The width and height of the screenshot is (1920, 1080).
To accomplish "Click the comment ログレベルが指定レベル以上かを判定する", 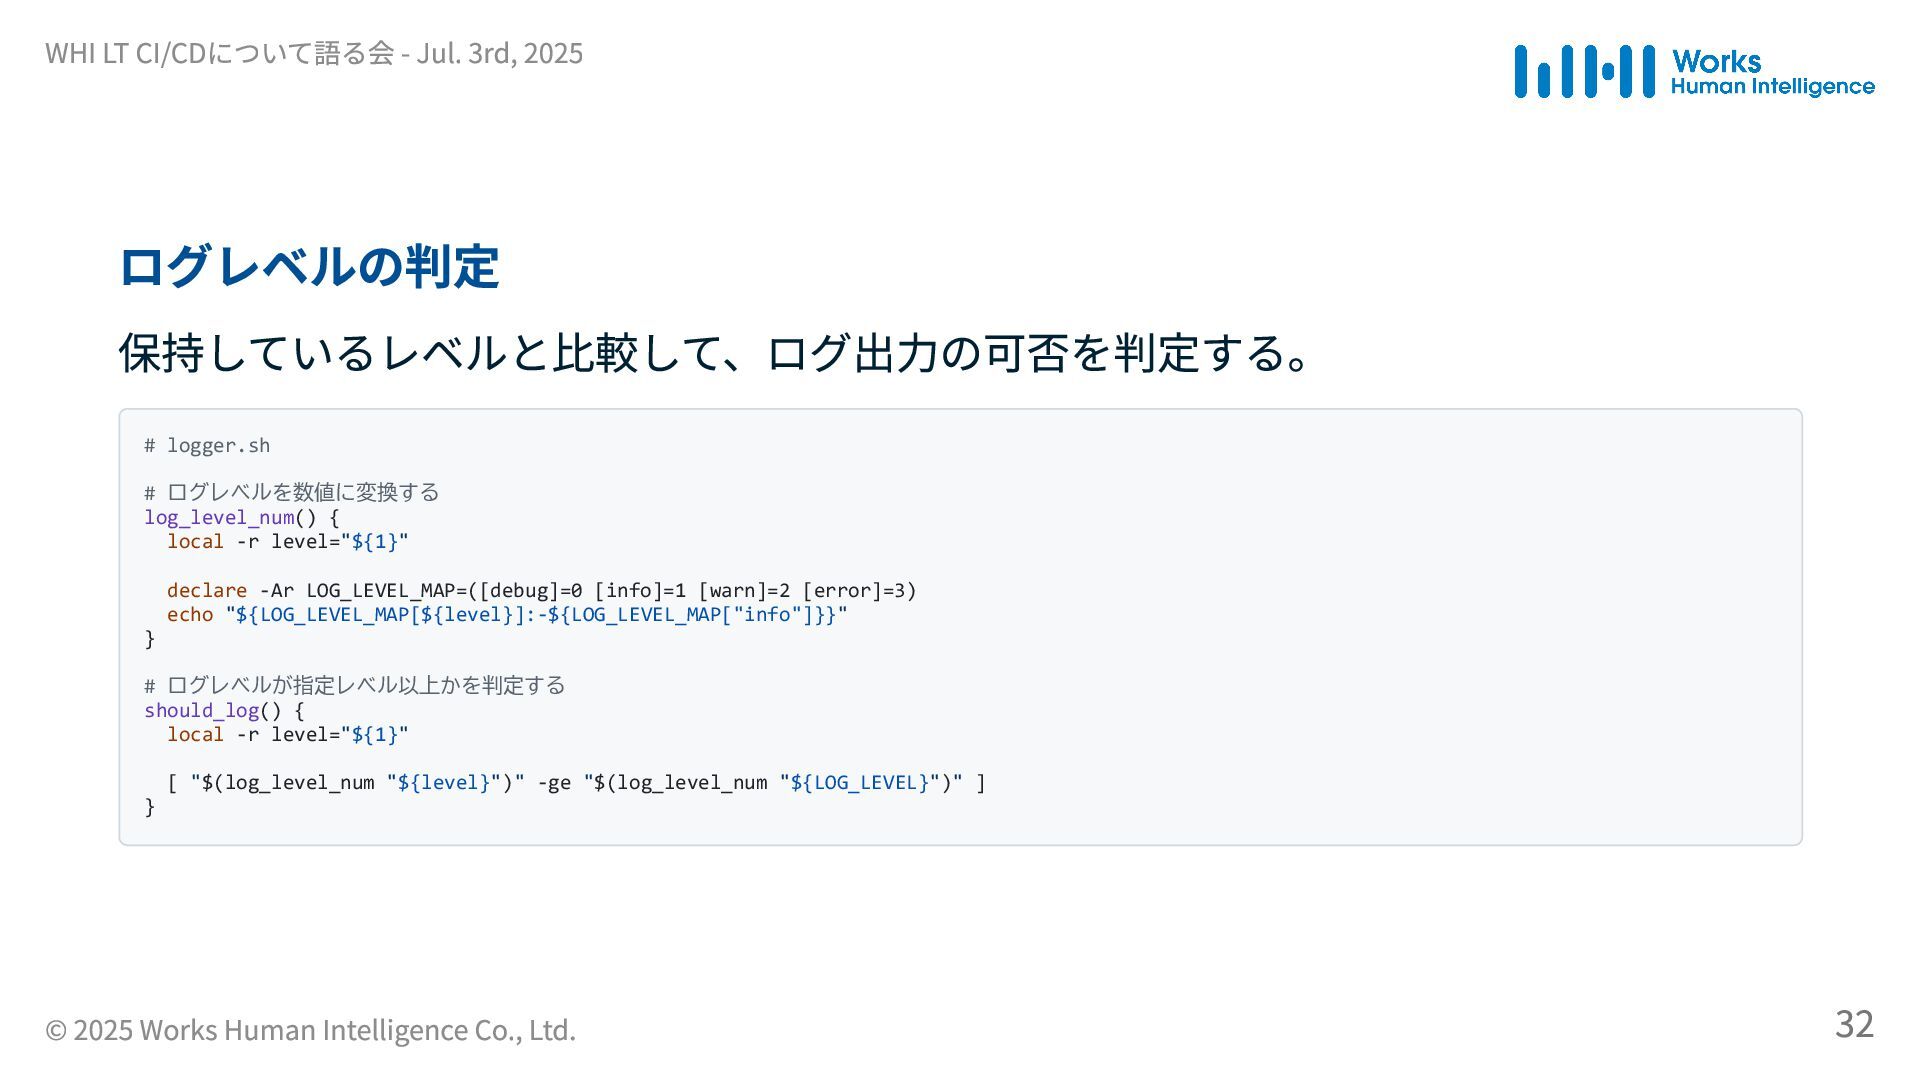I will click(x=355, y=685).
